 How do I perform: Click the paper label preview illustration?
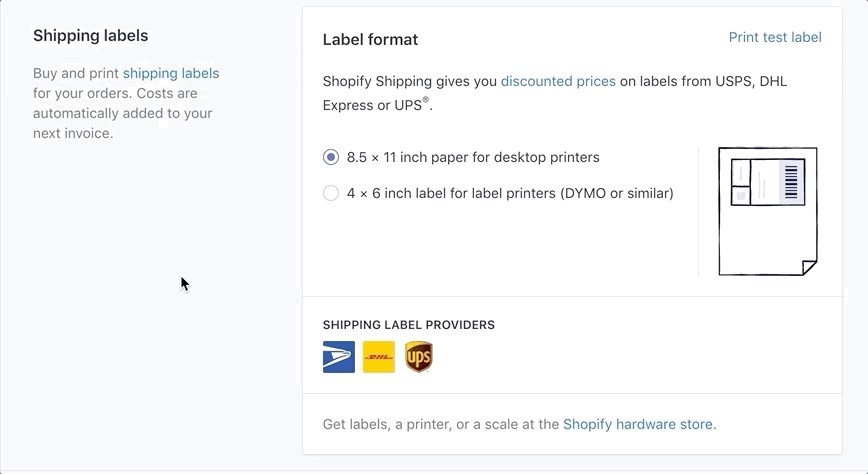coord(768,211)
